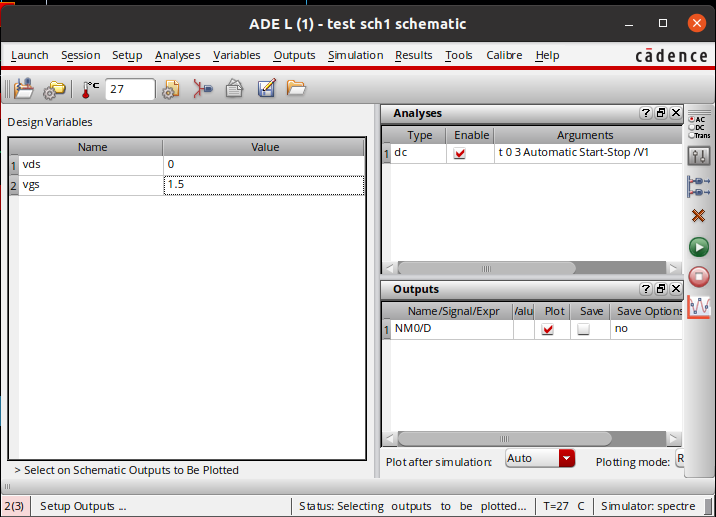The height and width of the screenshot is (517, 716).
Task: Click the load state toolbar icon
Action: (x=24, y=89)
